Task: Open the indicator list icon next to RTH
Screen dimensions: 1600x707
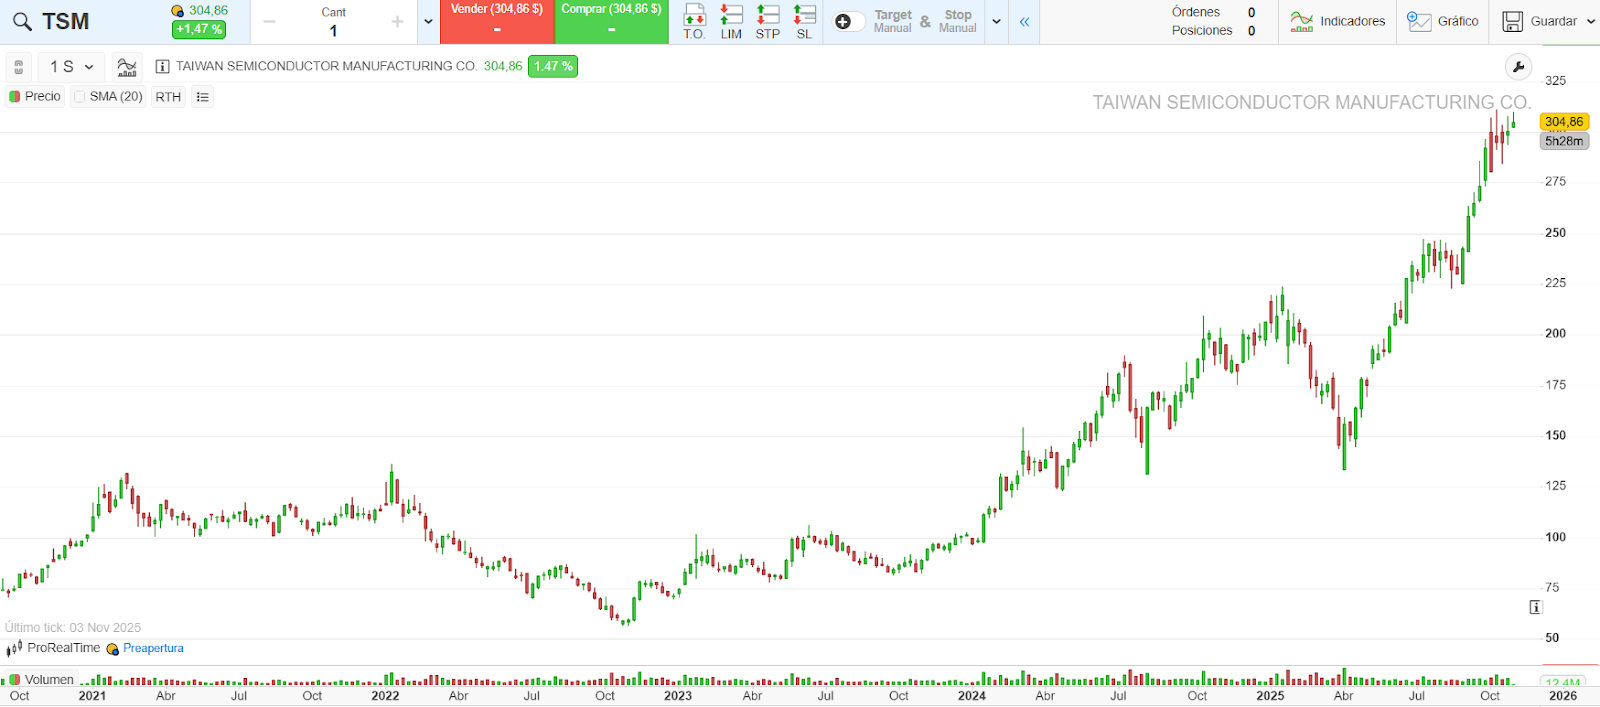Action: [x=203, y=97]
